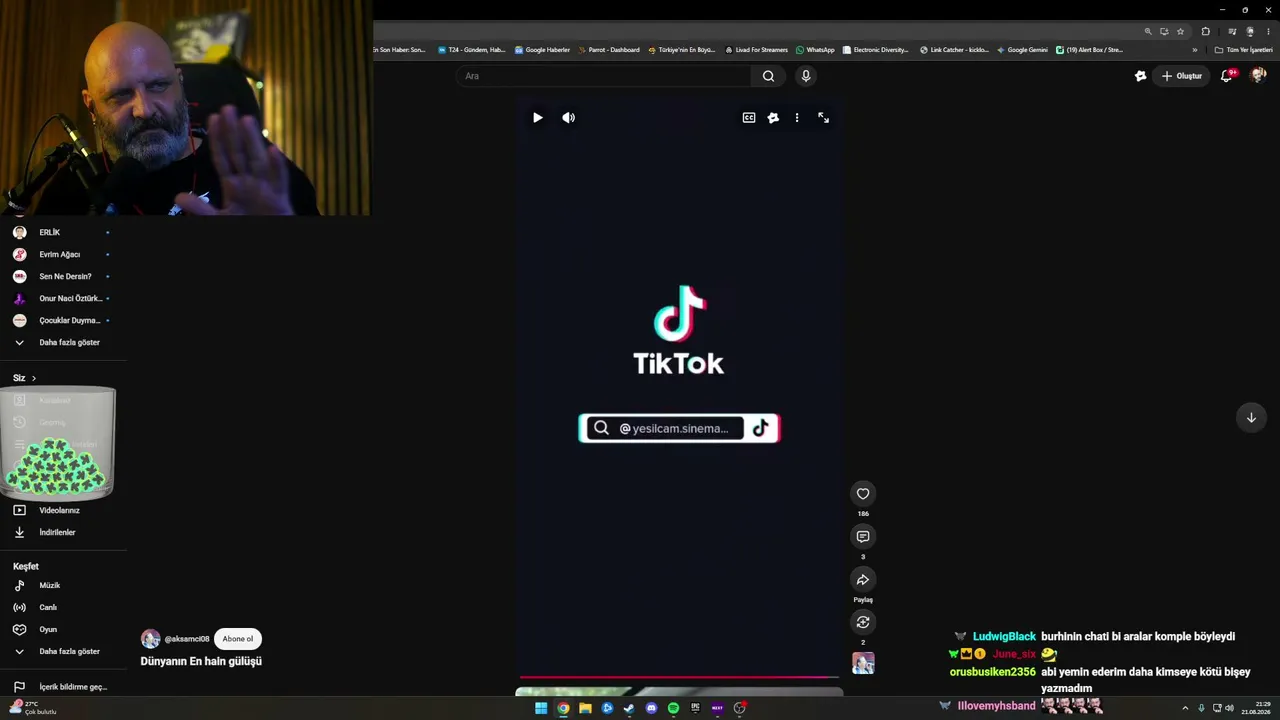Image resolution: width=1280 pixels, height=720 pixels.
Task: Open the Short's sound thumbnail
Action: click(863, 663)
